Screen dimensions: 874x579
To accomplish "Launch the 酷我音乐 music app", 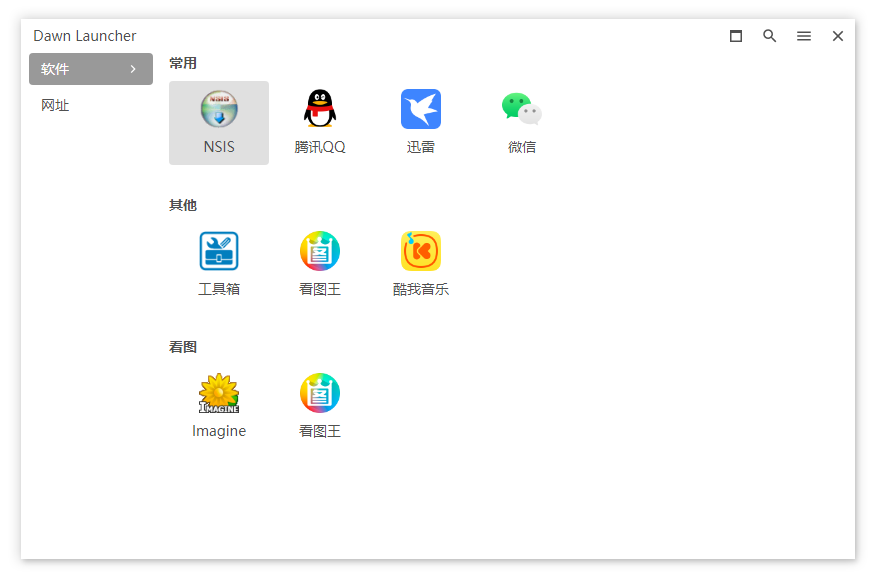I will click(x=421, y=252).
